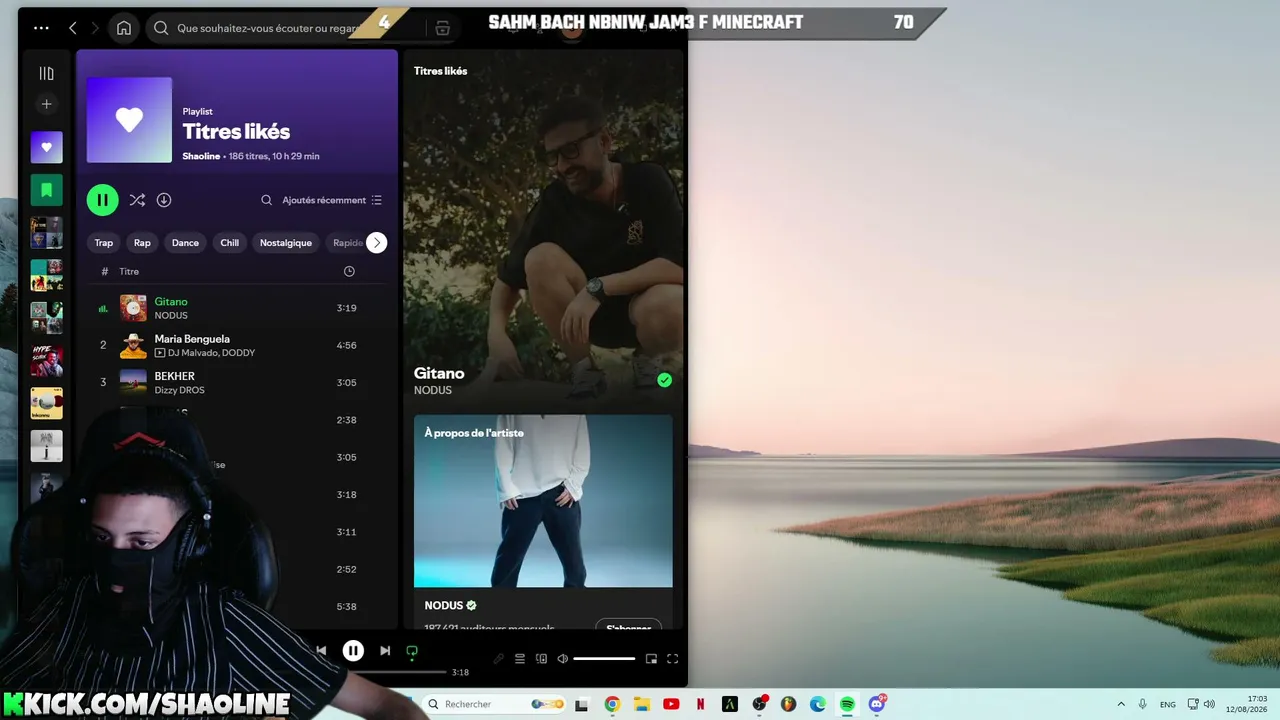Show more genre filters with the right arrow
The width and height of the screenshot is (1280, 720).
(376, 243)
